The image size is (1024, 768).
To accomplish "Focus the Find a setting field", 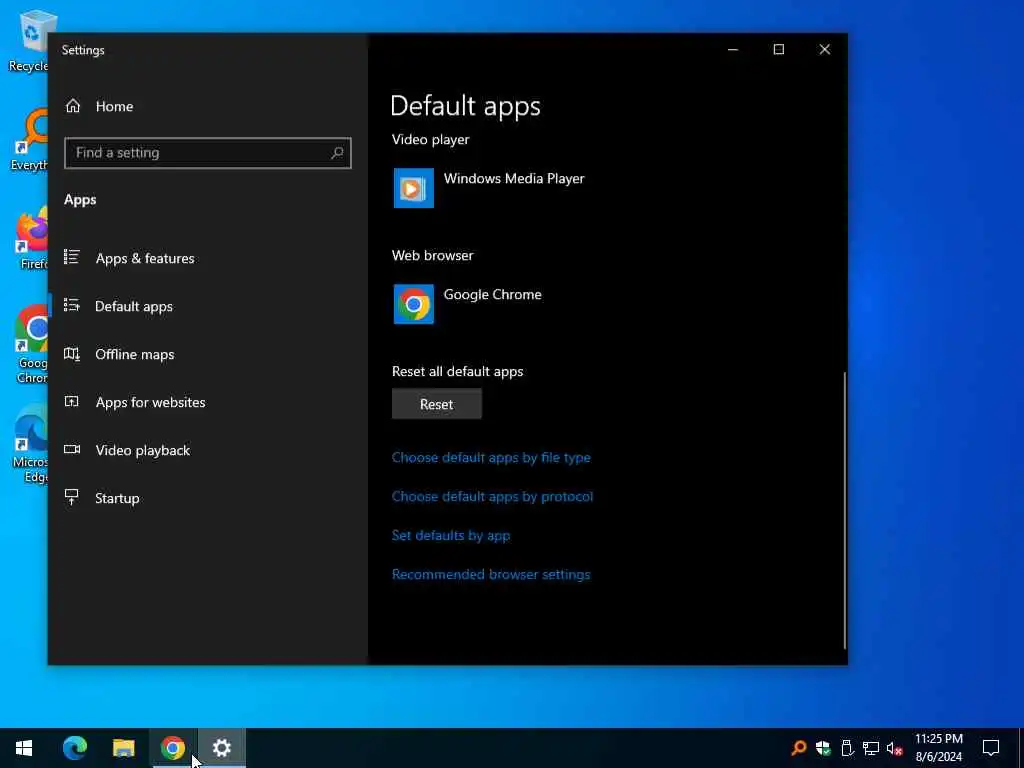I will point(208,153).
